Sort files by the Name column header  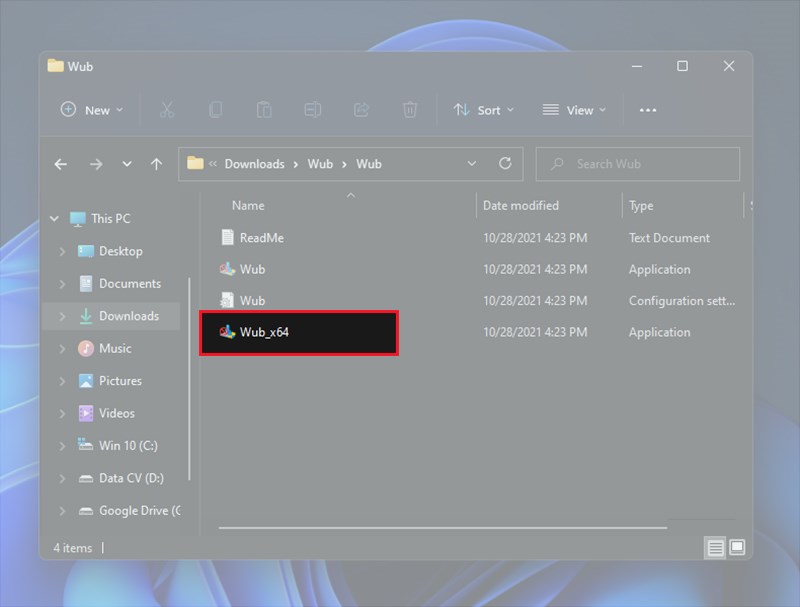click(247, 205)
